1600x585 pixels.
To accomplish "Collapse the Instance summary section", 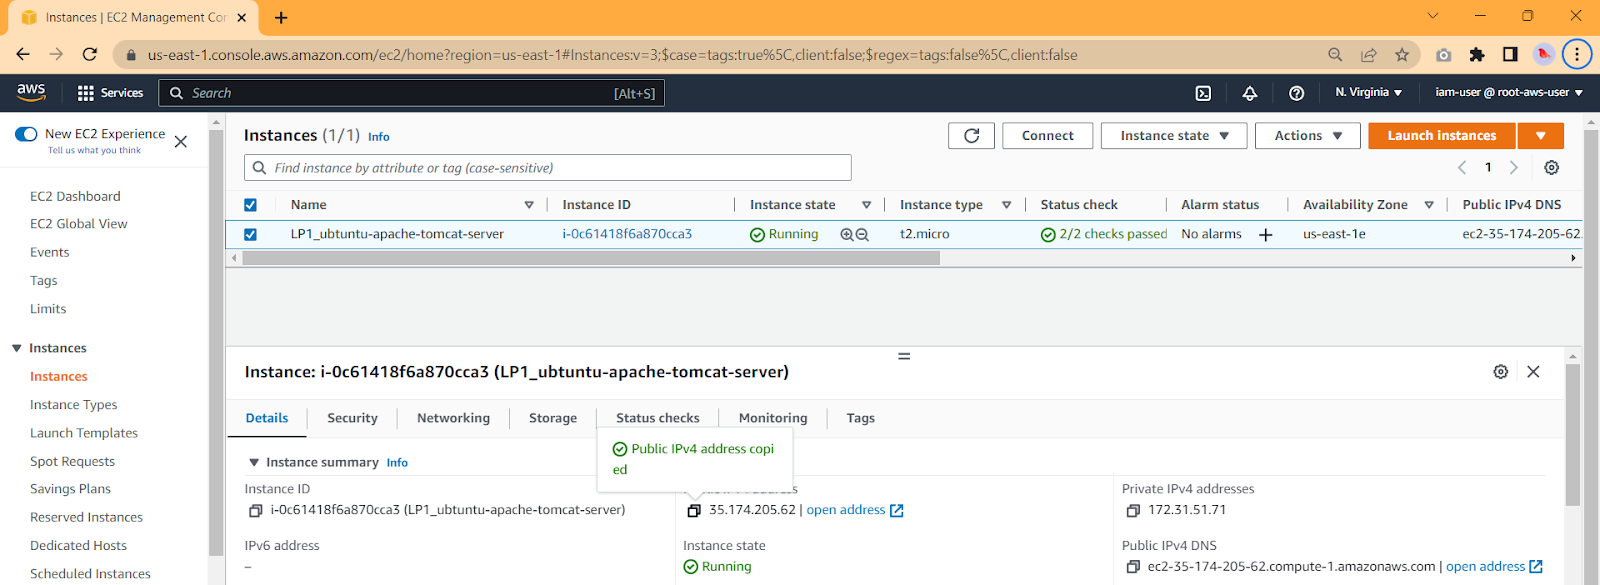I will click(254, 462).
